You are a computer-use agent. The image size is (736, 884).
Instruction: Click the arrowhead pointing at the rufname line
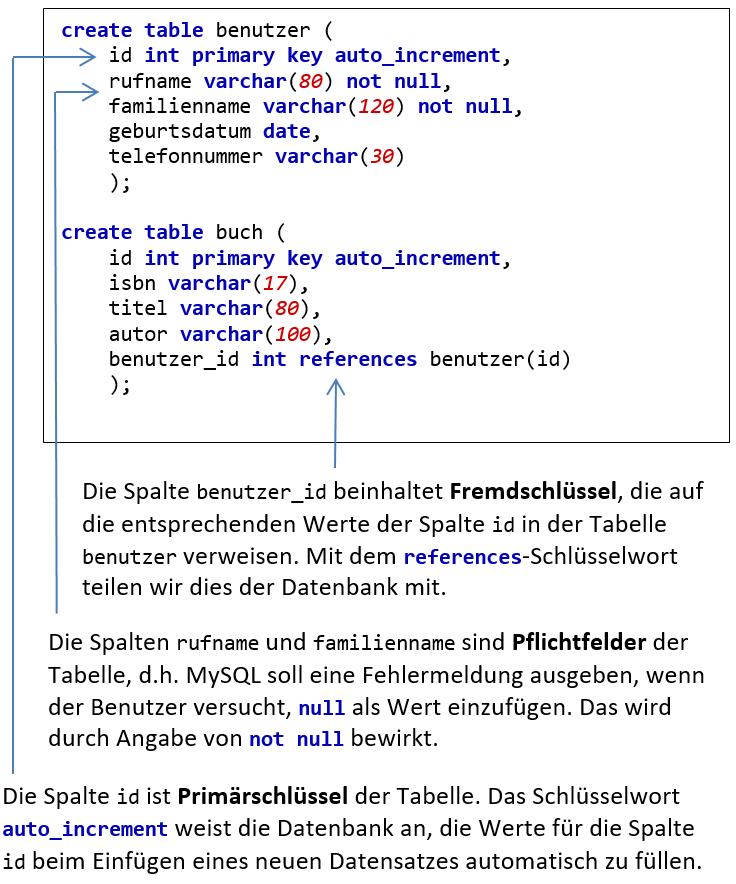pyautogui.click(x=92, y=93)
